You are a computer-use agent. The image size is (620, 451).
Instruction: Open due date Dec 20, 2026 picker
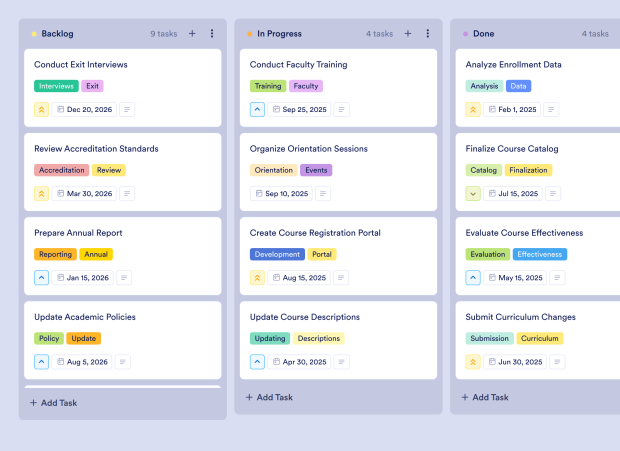pos(85,110)
